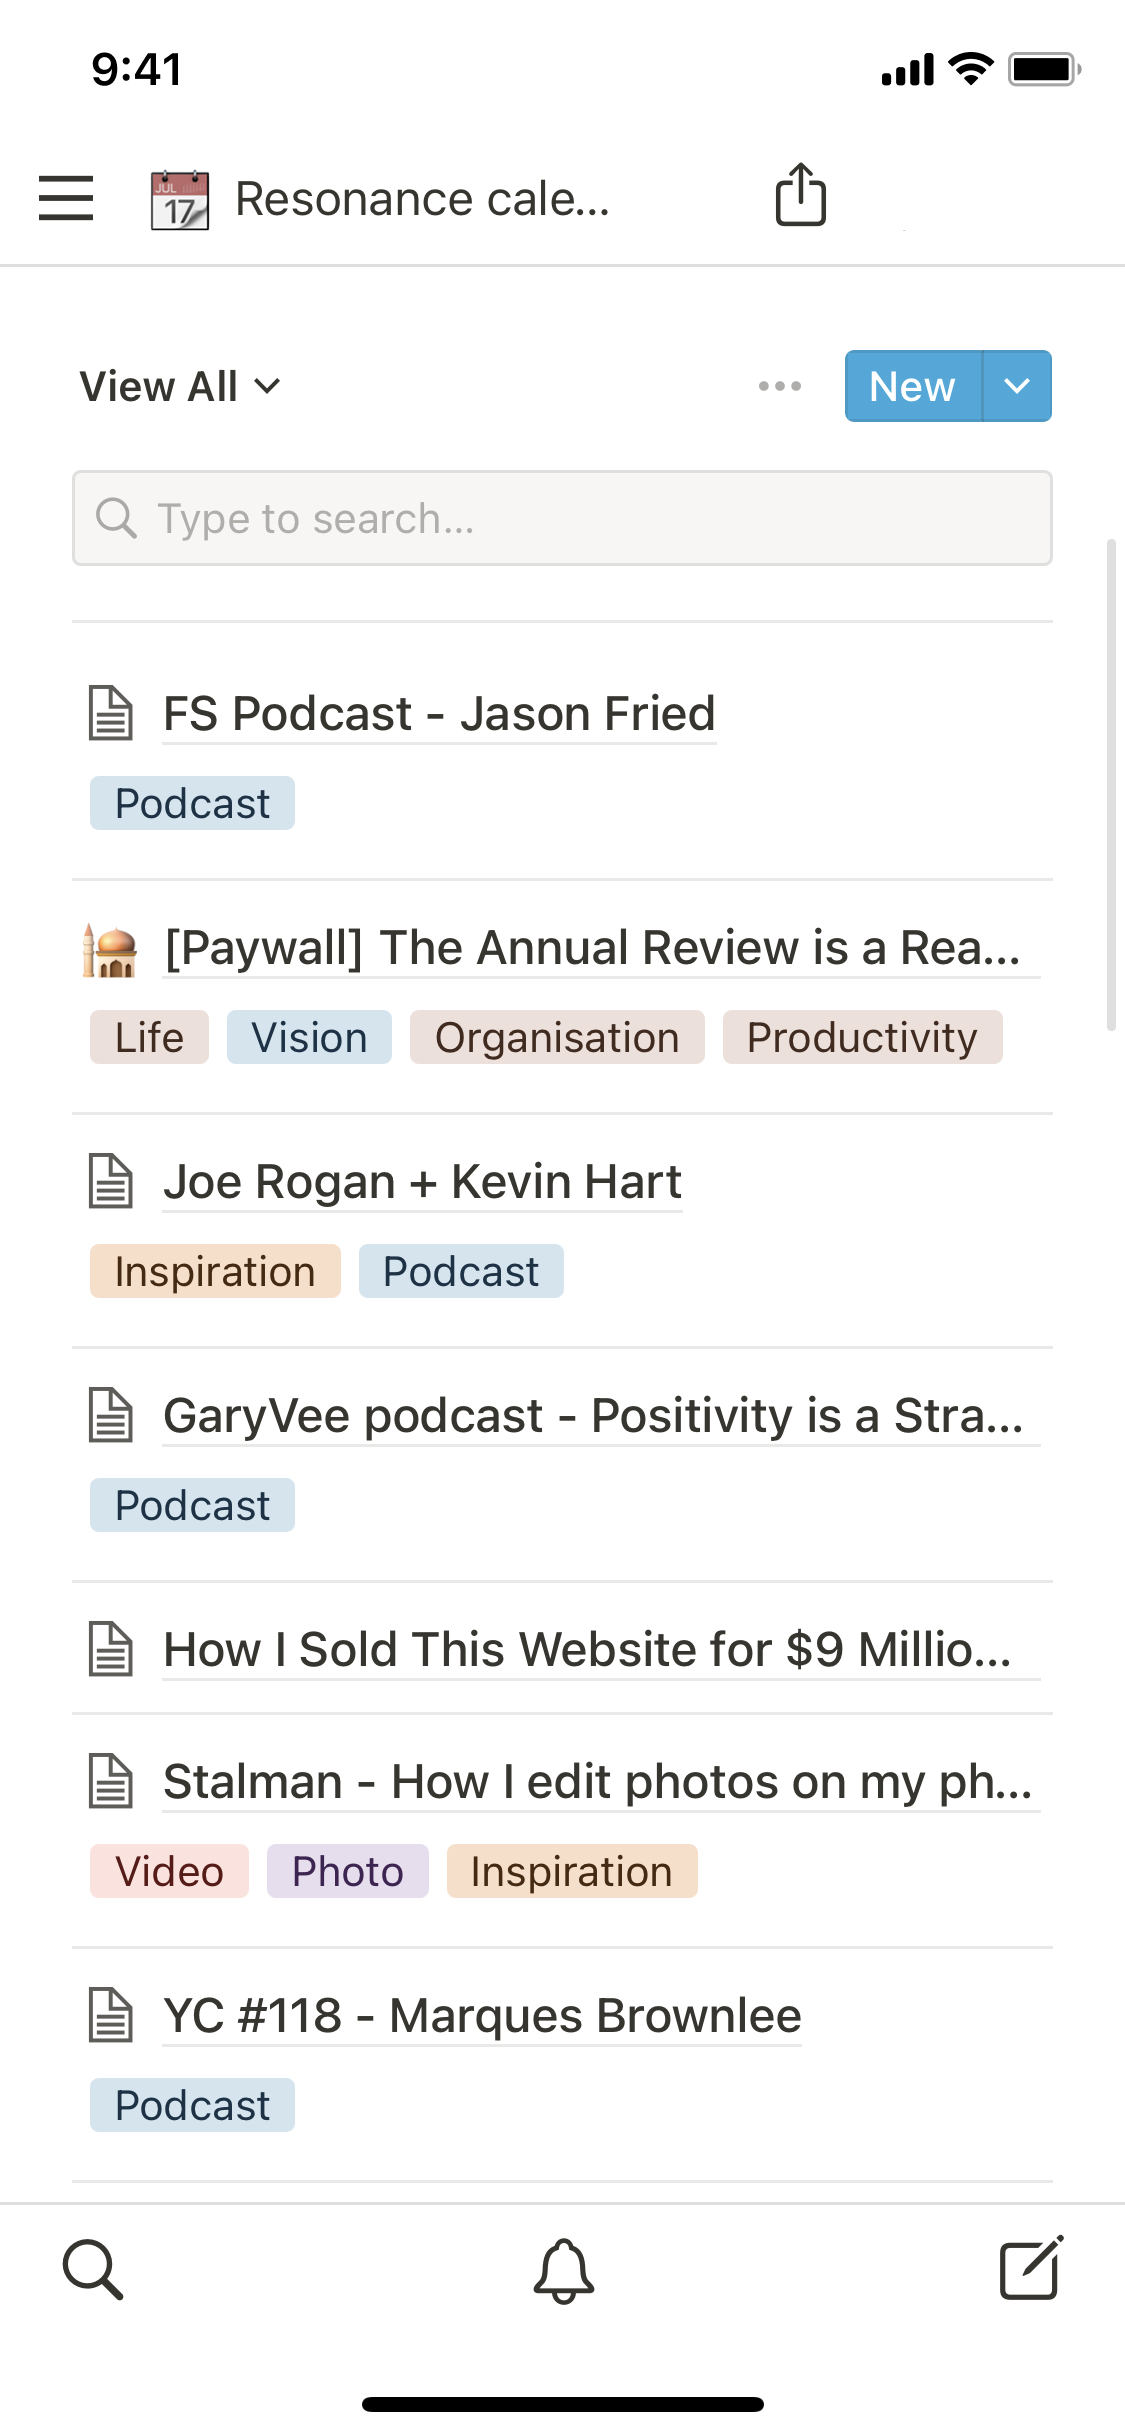Screen dimensions: 1125x2436
Task: Open notifications bell icon
Action: tap(563, 2270)
